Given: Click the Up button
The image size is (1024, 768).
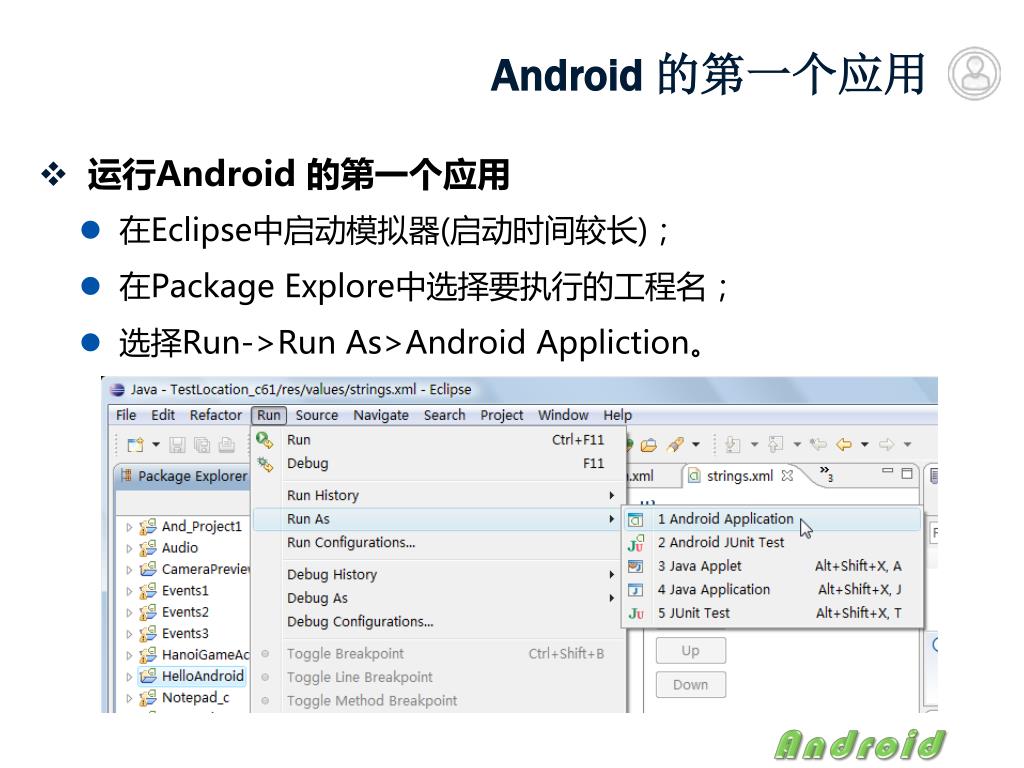Looking at the screenshot, I should (690, 651).
